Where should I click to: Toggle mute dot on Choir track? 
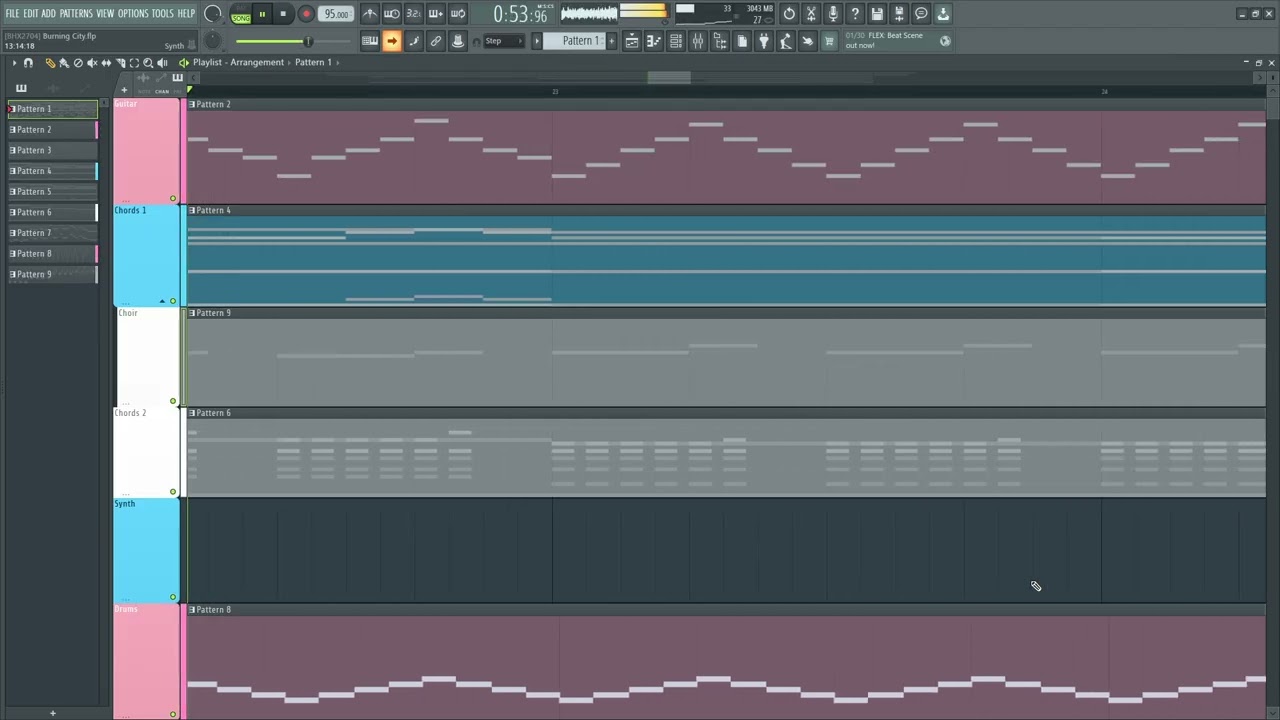[x=173, y=401]
